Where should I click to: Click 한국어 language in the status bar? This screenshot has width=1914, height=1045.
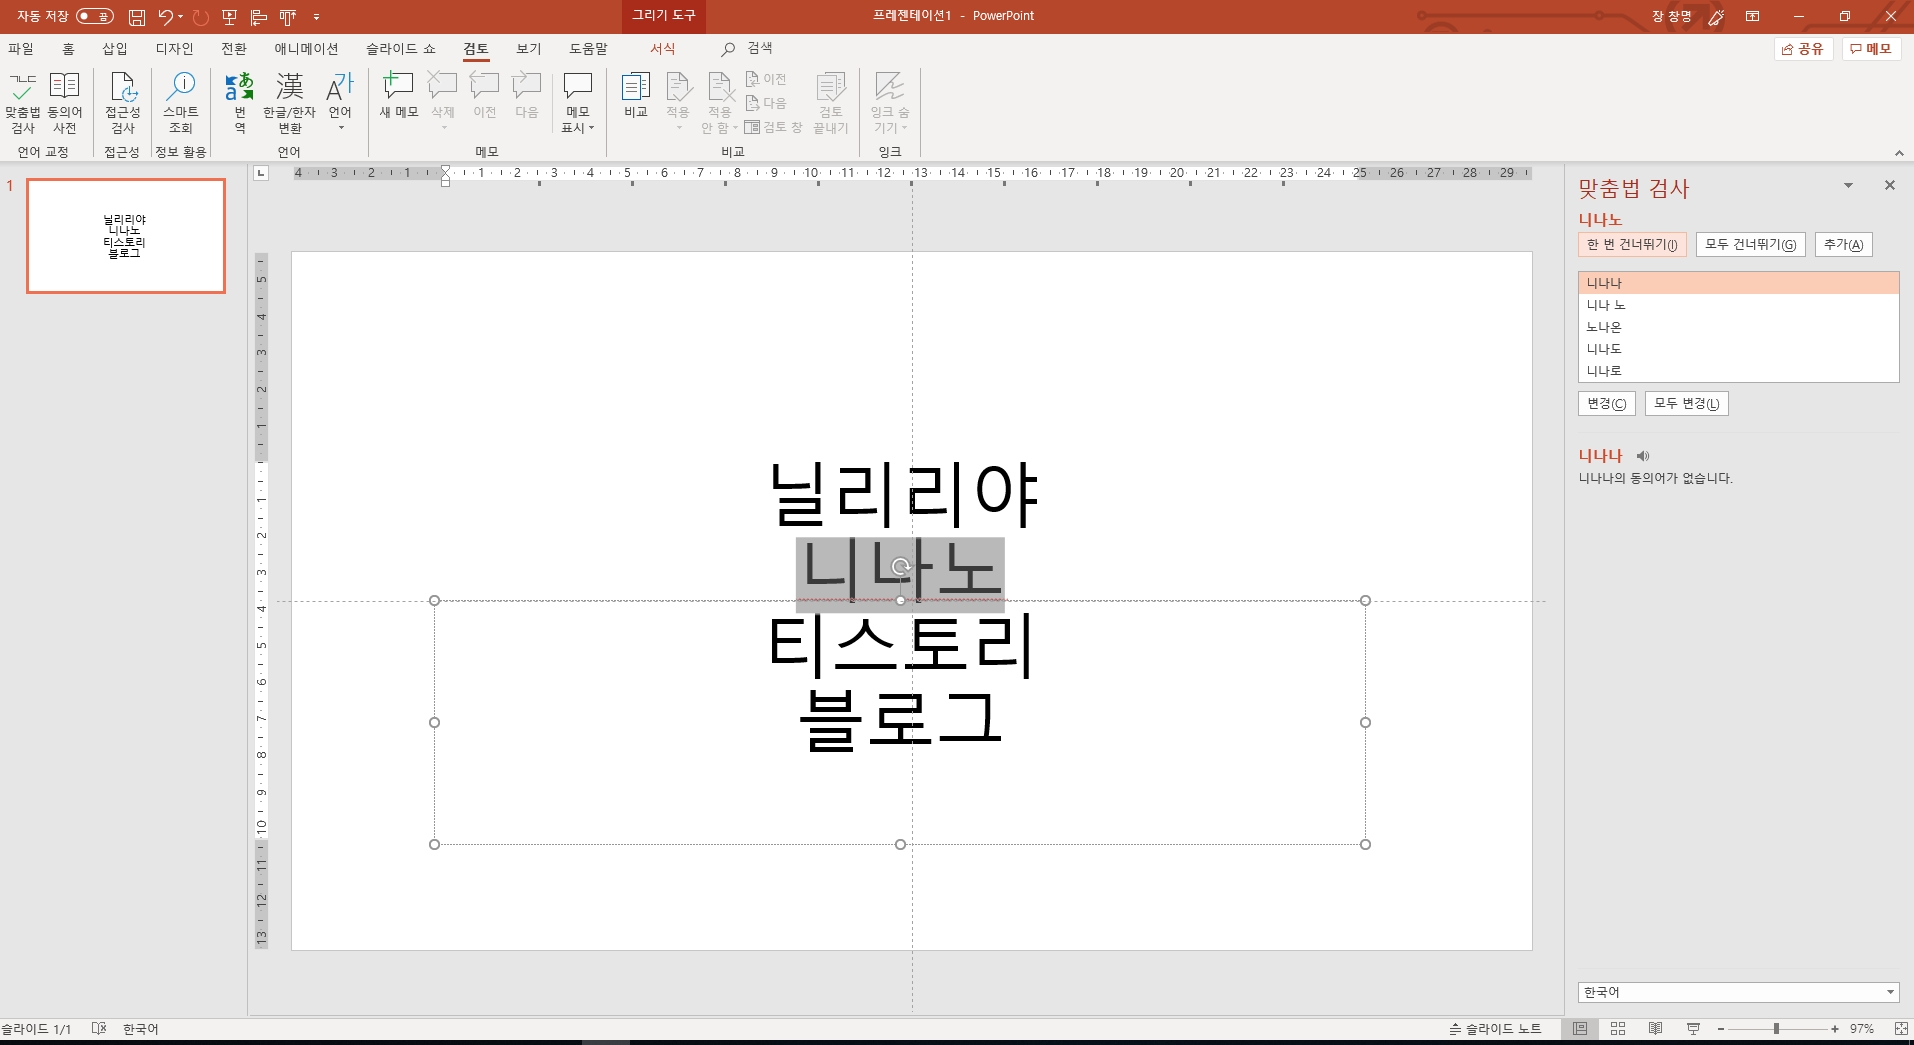(141, 1029)
